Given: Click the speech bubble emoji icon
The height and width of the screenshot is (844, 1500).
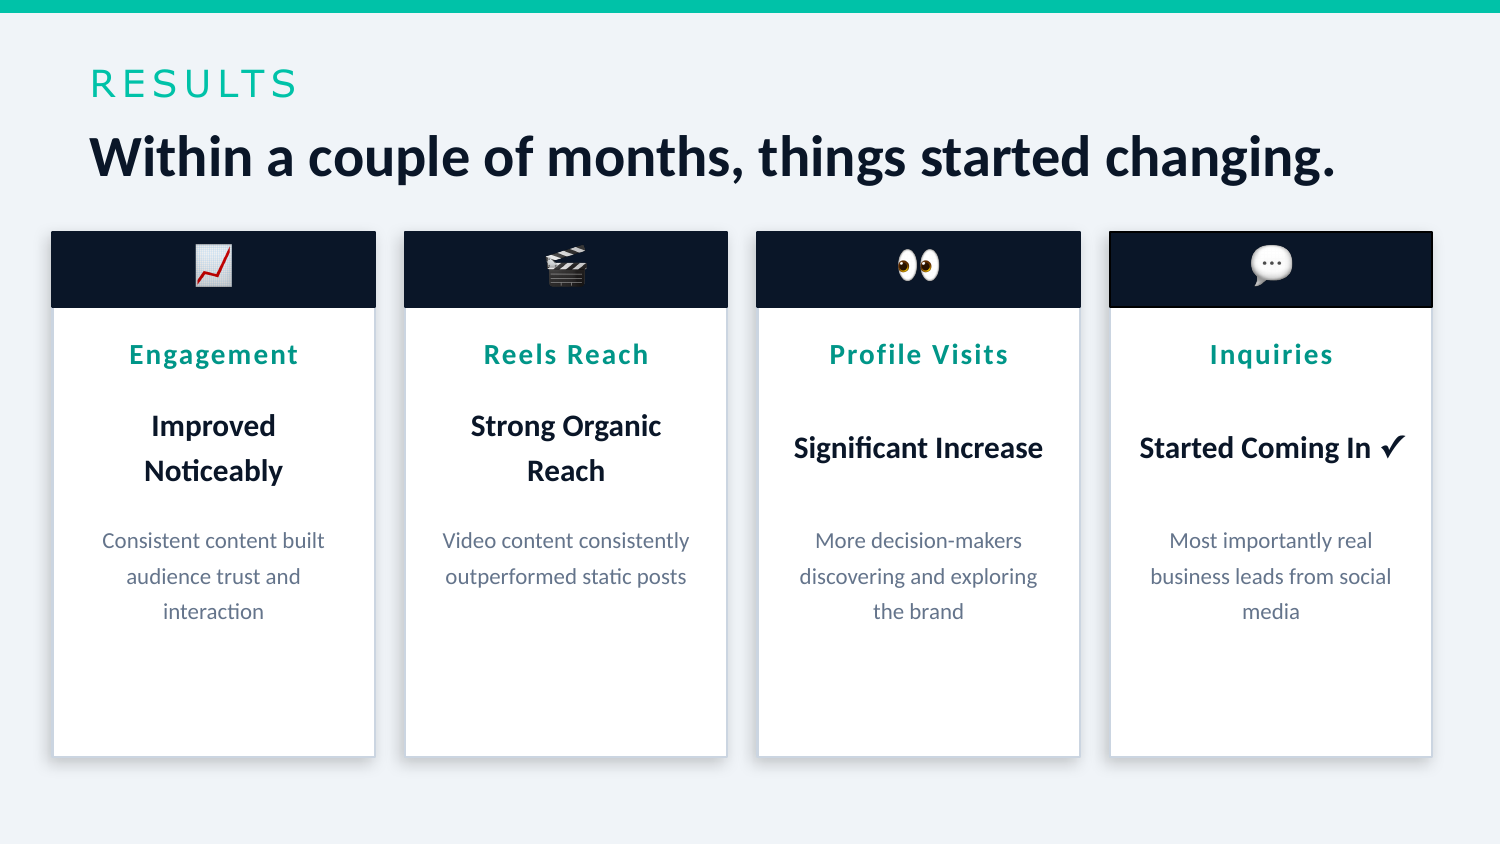Looking at the screenshot, I should tap(1271, 266).
